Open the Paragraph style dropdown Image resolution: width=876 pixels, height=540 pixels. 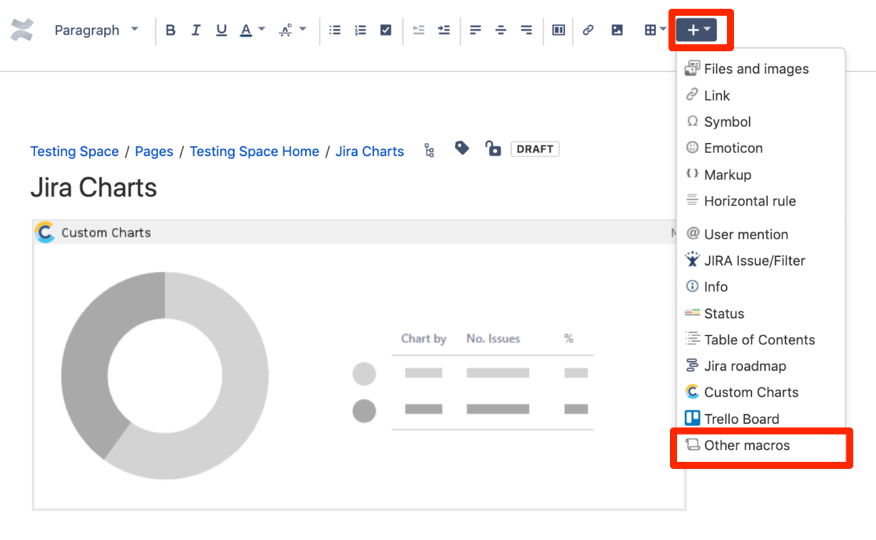tap(96, 30)
